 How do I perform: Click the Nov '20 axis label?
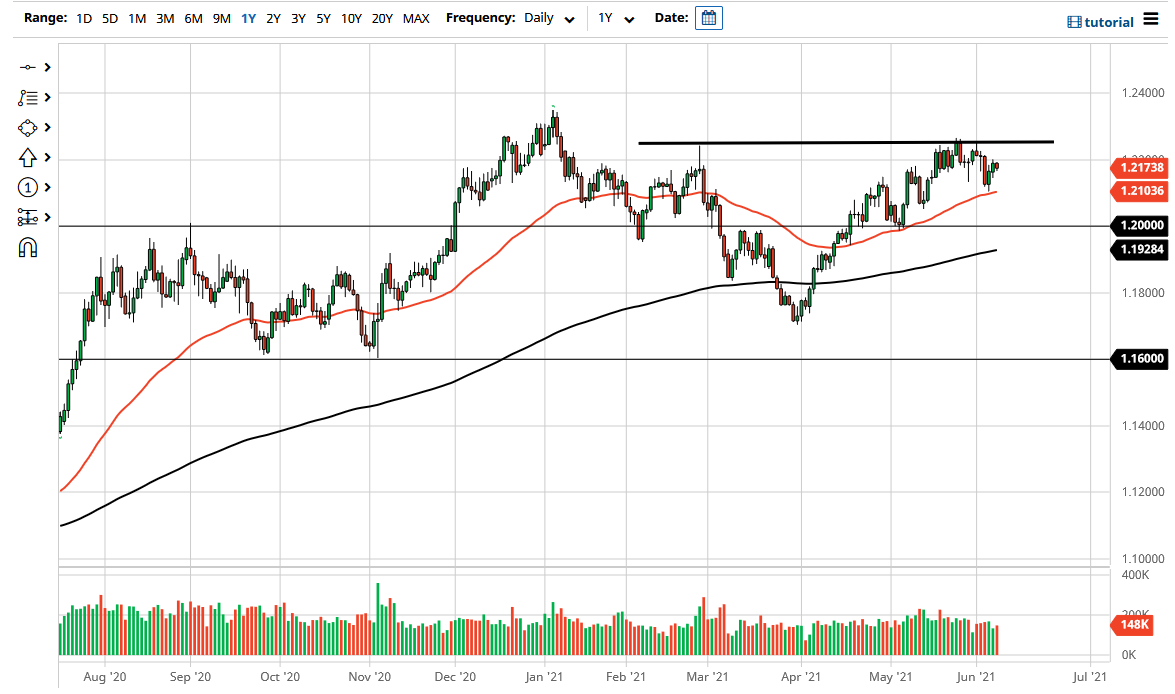point(369,677)
